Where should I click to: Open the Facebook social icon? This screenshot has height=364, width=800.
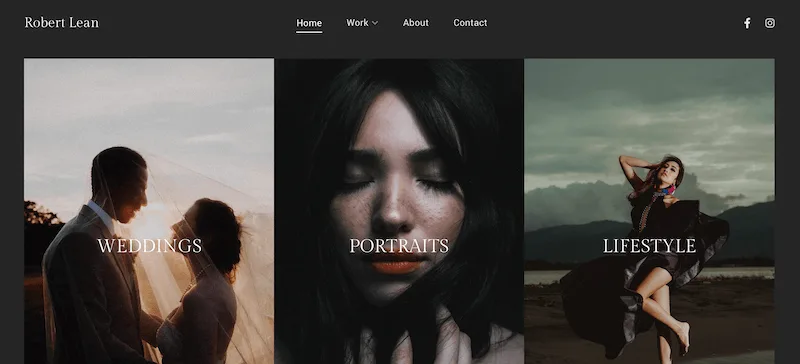(x=747, y=23)
